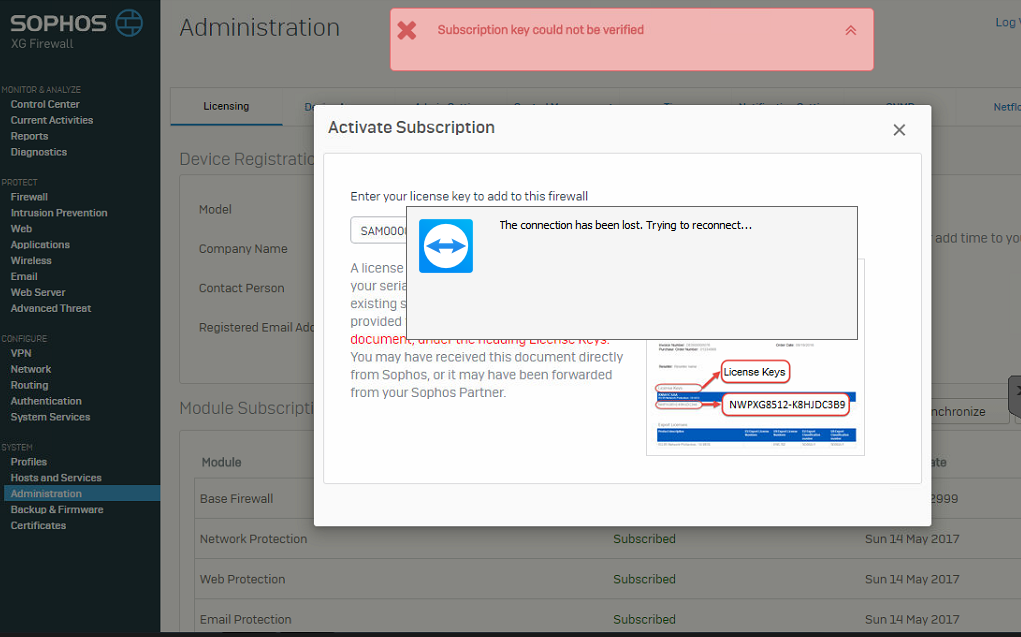Click the license key sample document thumbnail
Image resolution: width=1021 pixels, height=637 pixels.
click(x=755, y=397)
